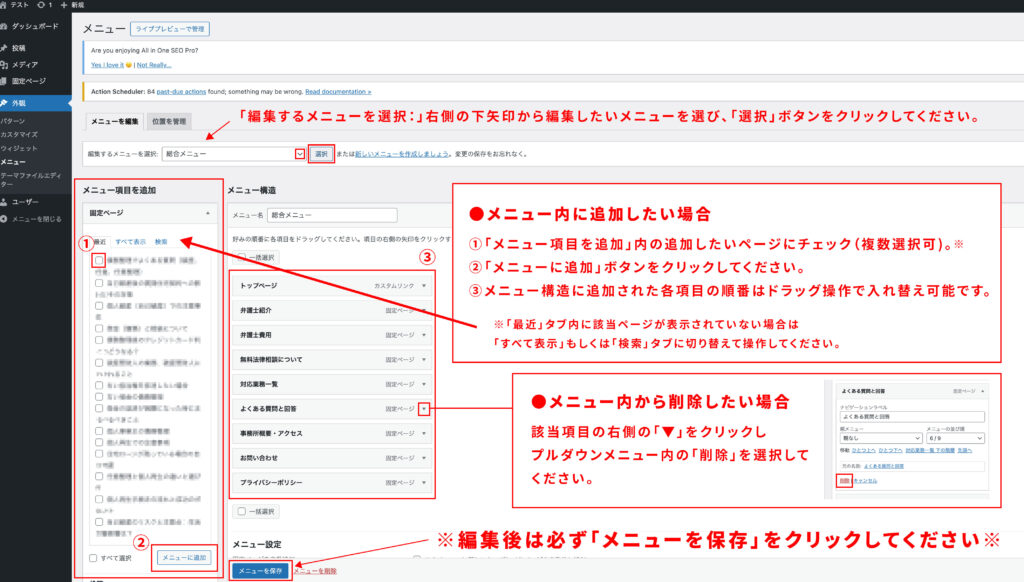This screenshot has height=582, width=1024.
Task: Click the home icon beside テスト
Action: (3, 5)
